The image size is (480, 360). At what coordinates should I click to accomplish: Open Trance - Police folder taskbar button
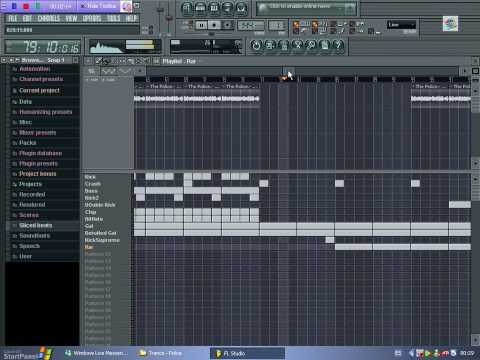click(161, 353)
